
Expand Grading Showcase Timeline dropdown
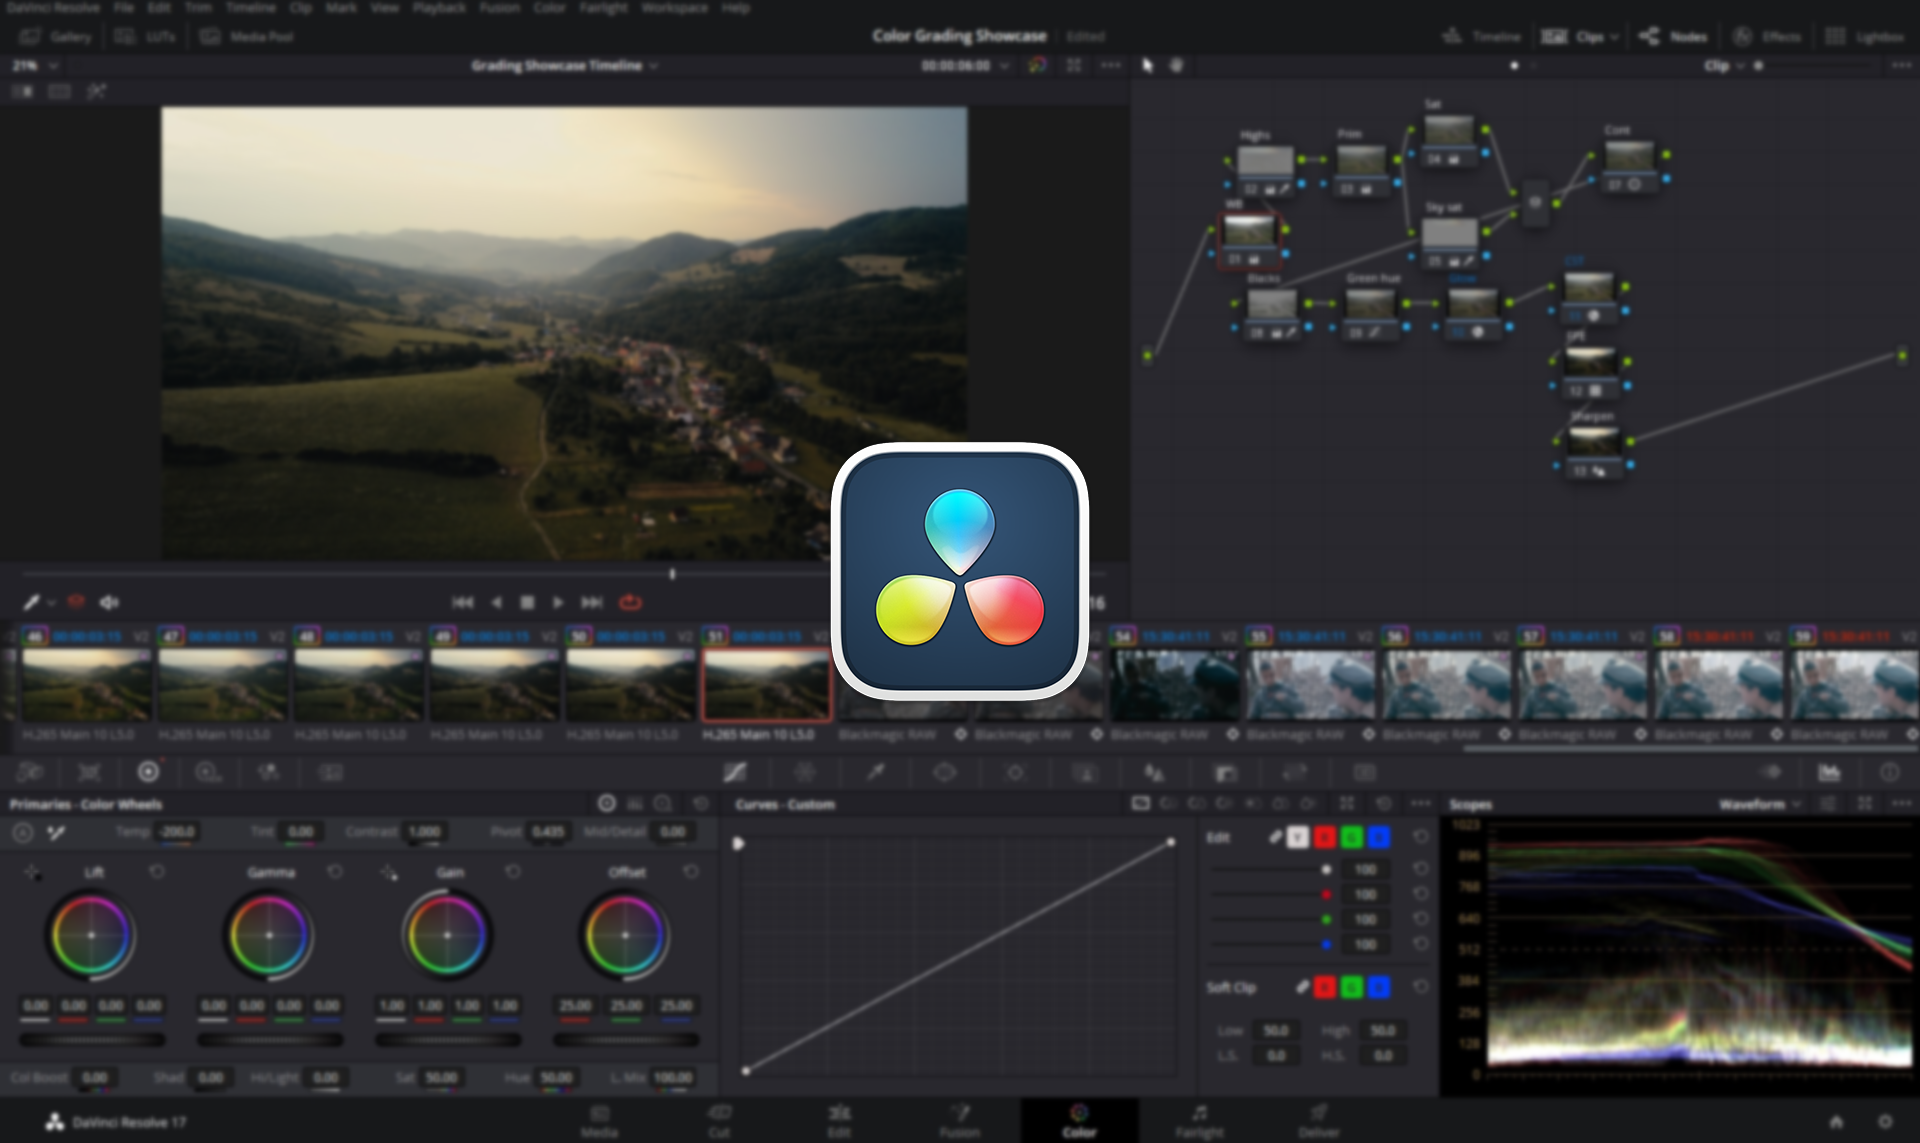(x=653, y=66)
